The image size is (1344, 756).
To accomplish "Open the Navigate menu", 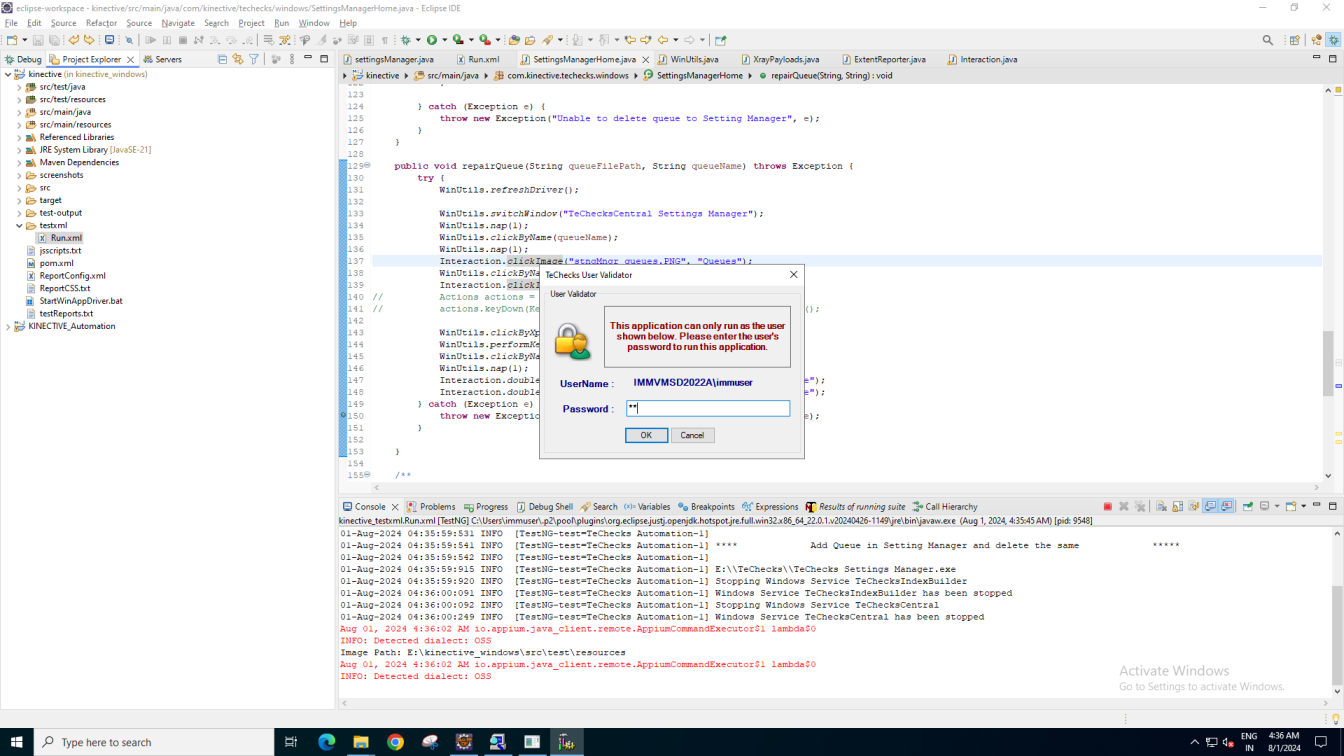I will (x=178, y=23).
